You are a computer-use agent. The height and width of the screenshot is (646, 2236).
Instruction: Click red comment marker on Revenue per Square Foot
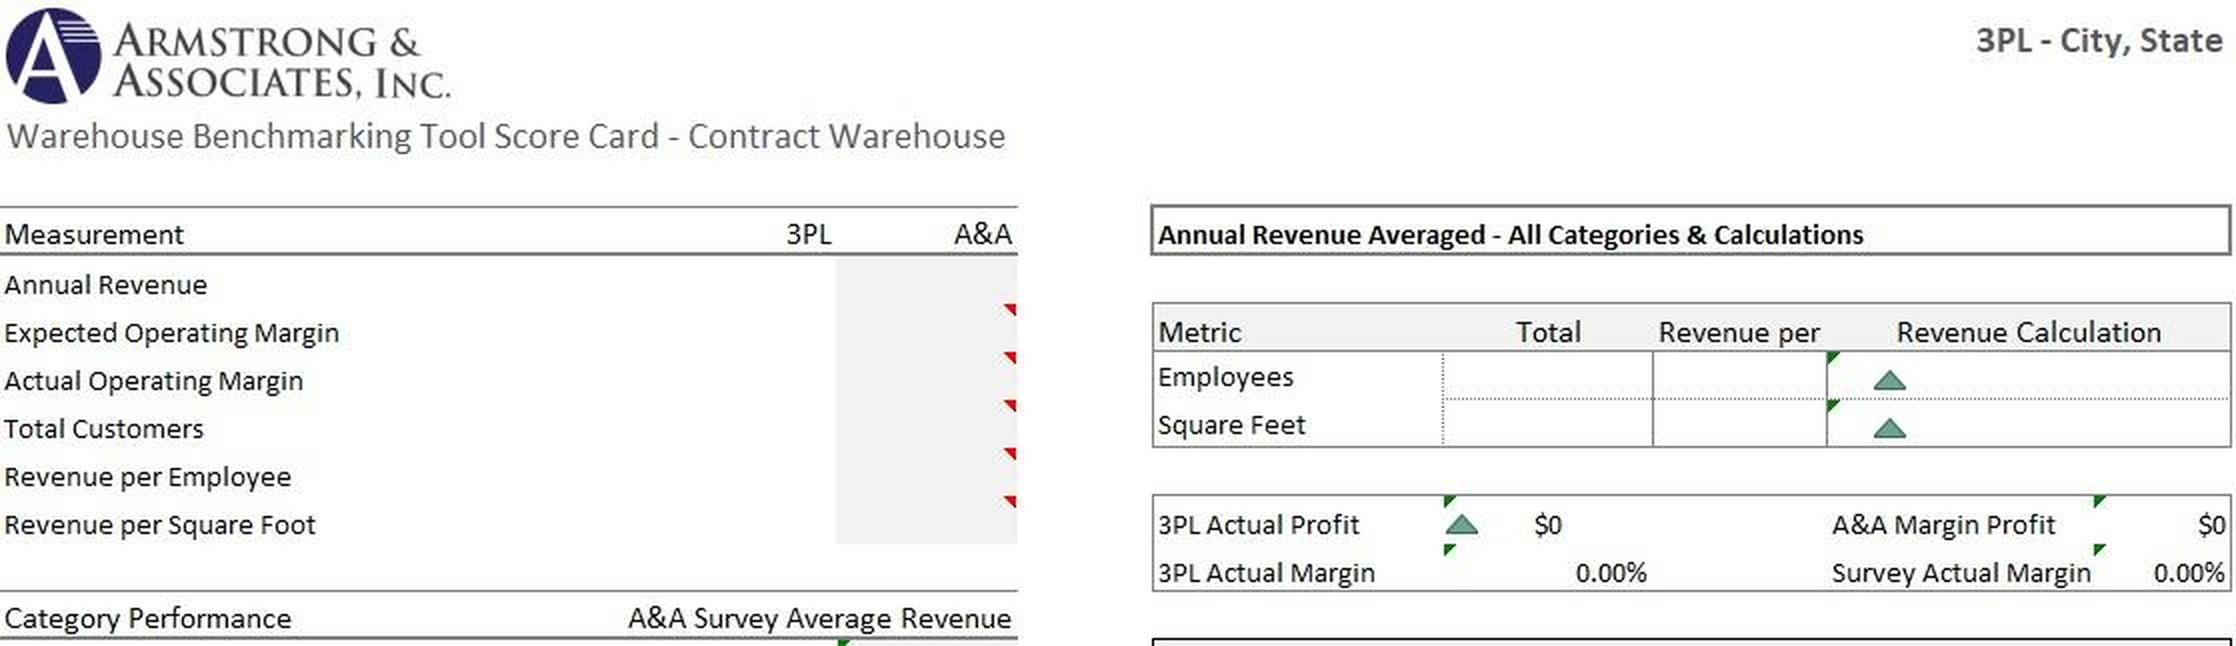coord(1010,502)
